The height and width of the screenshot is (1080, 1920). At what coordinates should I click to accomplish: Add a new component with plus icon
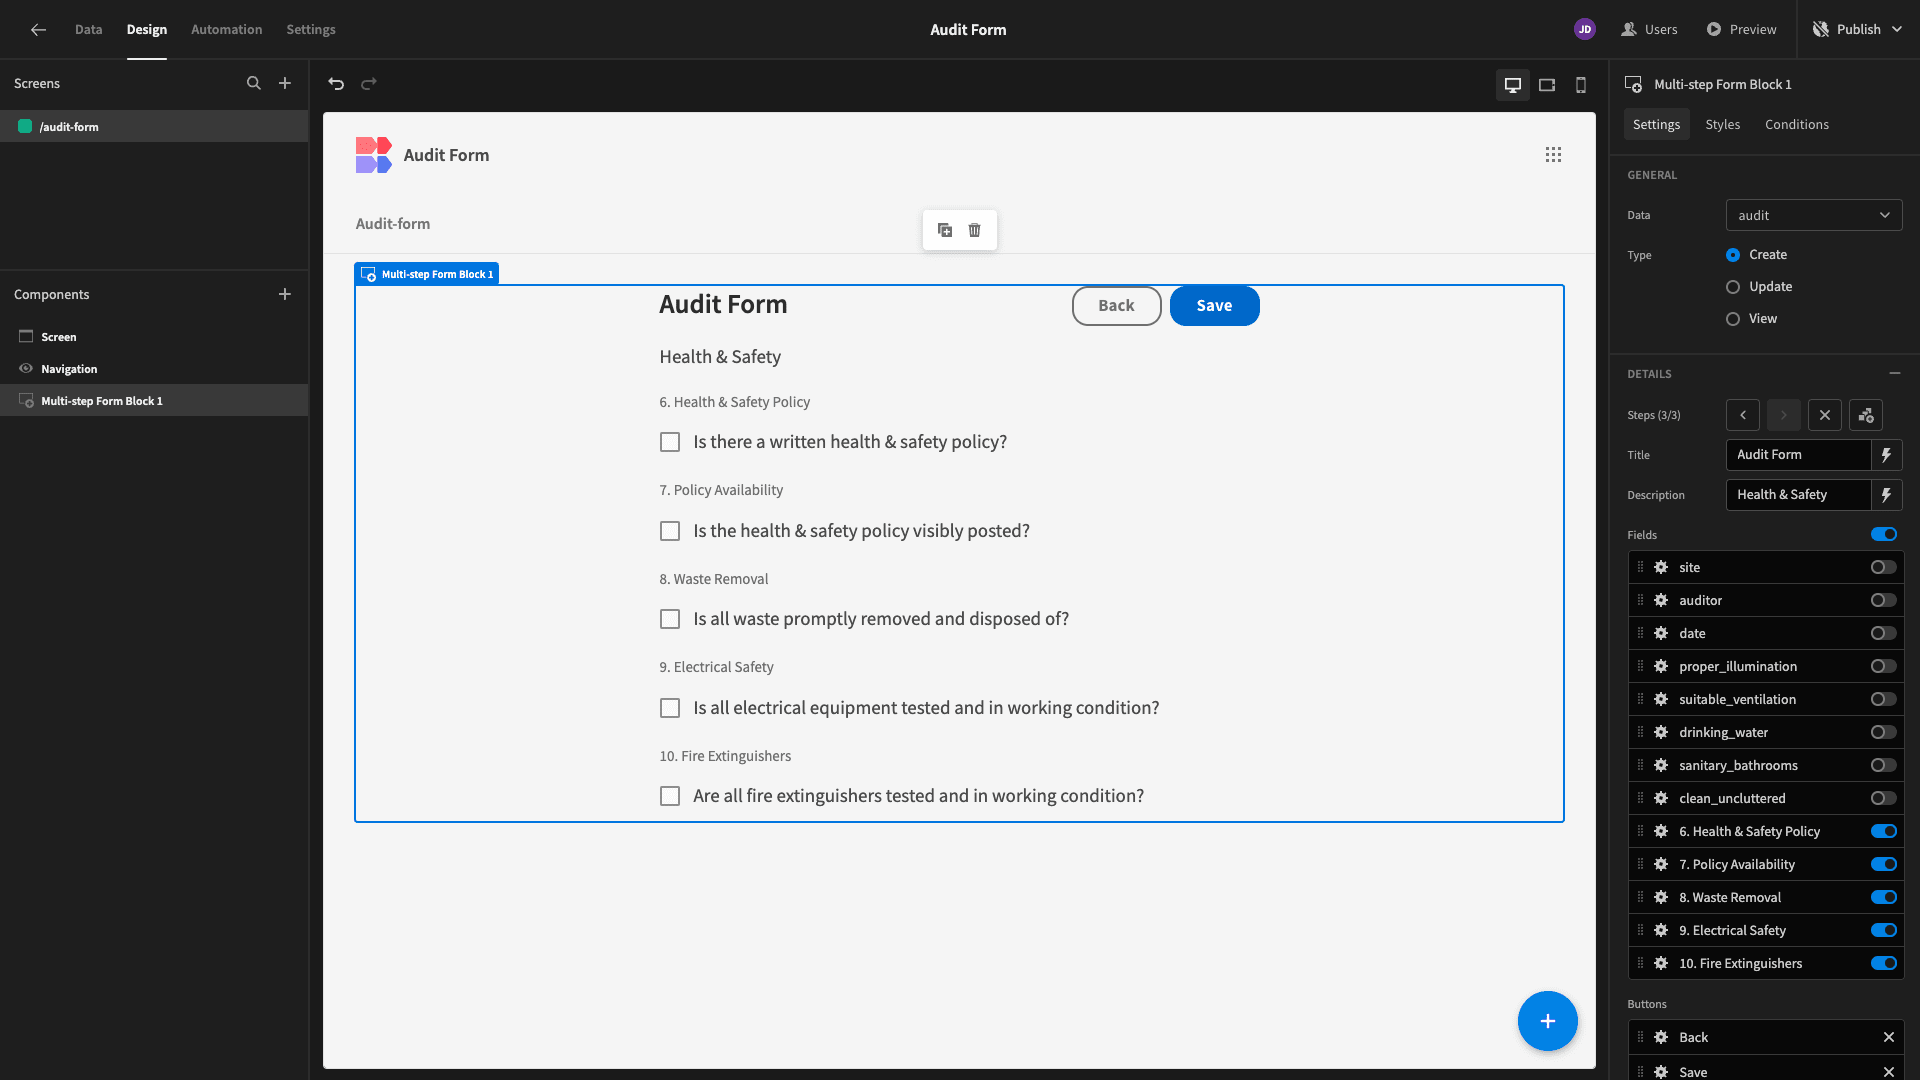(285, 294)
